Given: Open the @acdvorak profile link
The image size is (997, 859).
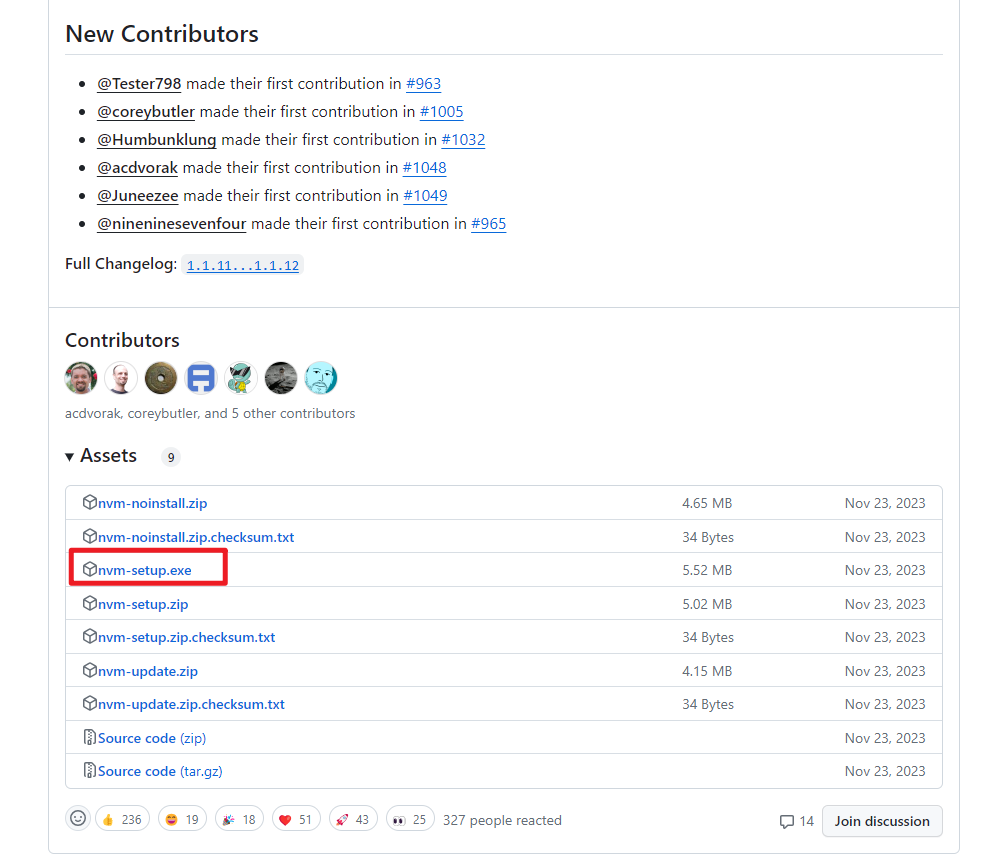Looking at the screenshot, I should (137, 168).
